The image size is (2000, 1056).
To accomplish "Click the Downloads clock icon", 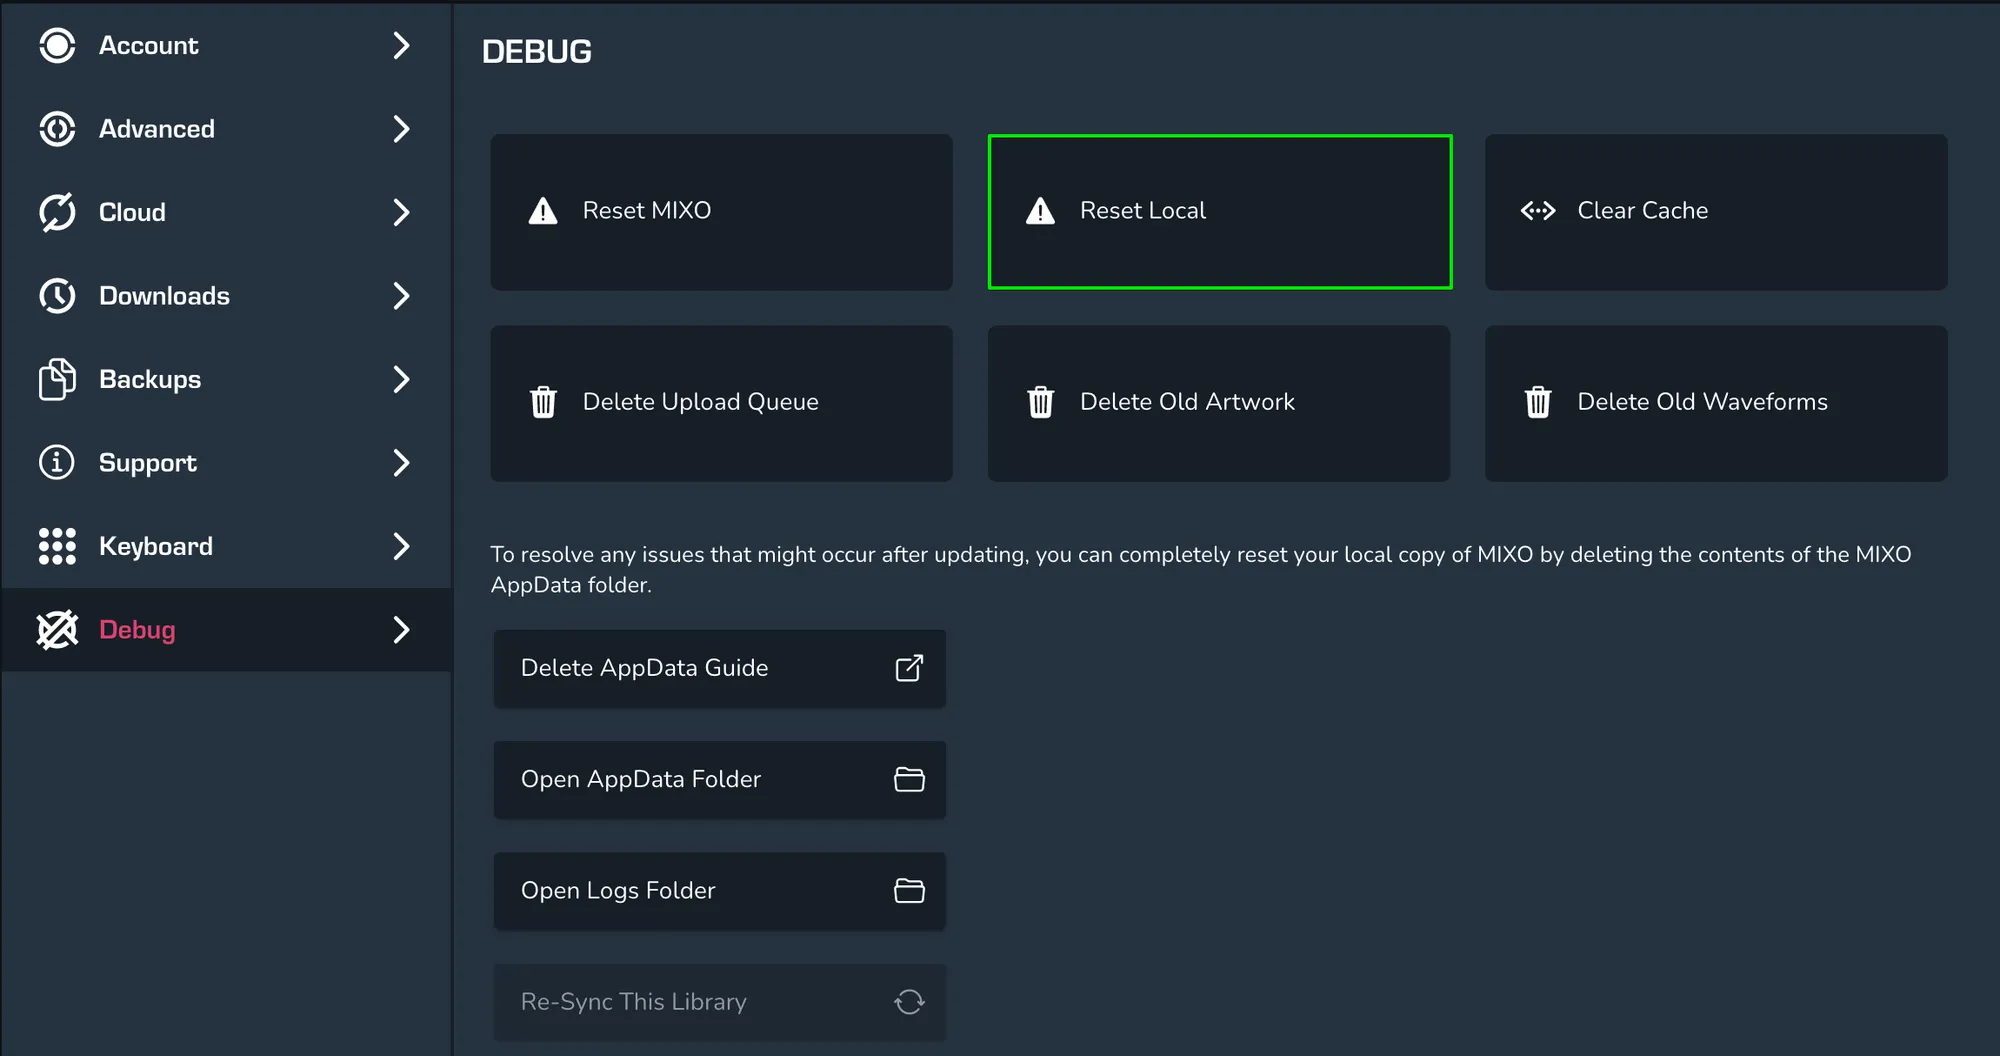I will 57,296.
